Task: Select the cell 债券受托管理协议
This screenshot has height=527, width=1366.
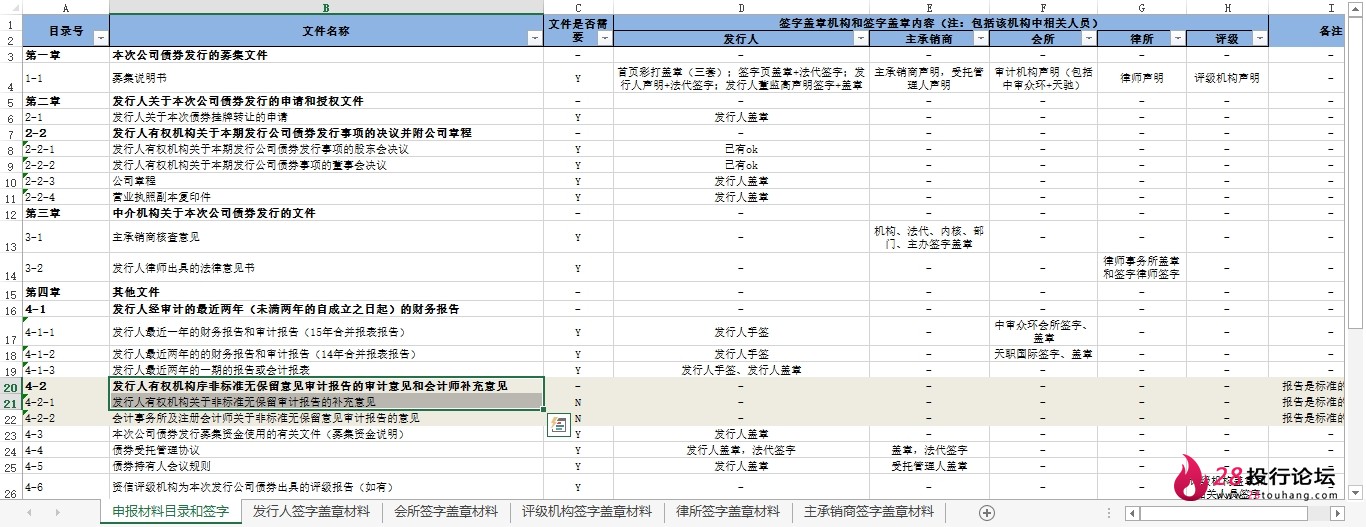Action: tap(326, 450)
